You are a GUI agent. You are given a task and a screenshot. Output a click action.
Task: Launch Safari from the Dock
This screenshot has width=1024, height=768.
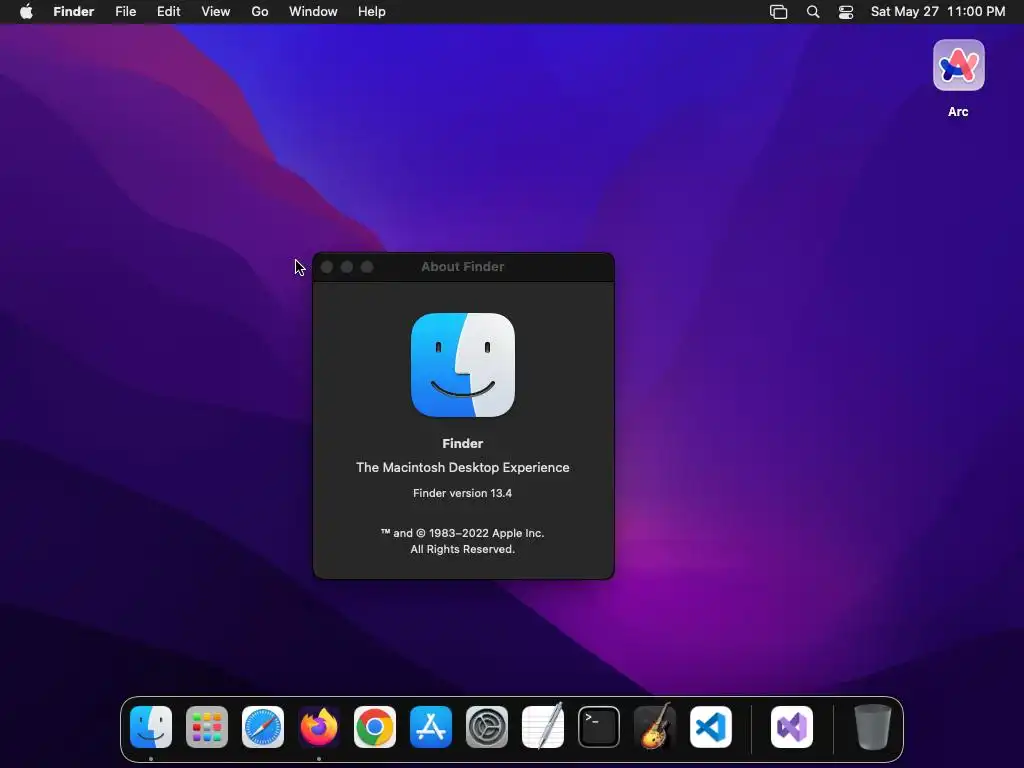click(x=263, y=727)
